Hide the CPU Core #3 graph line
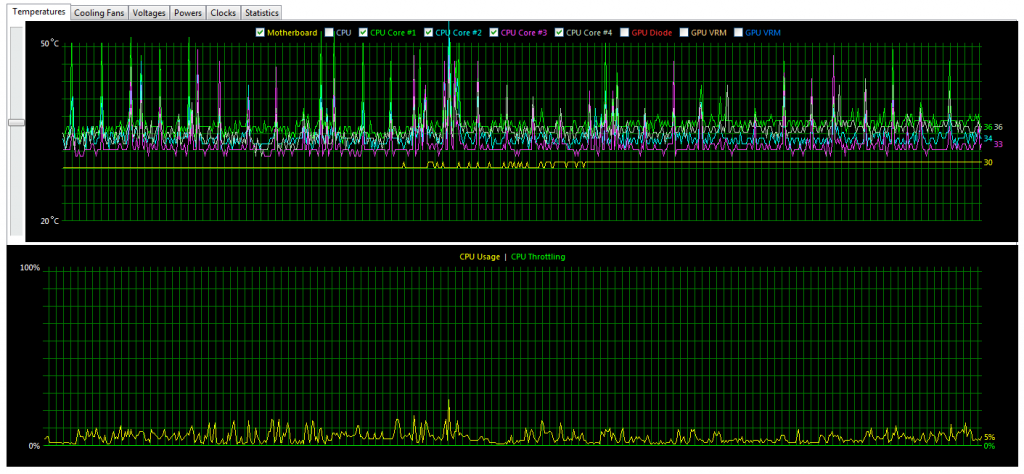 494,32
